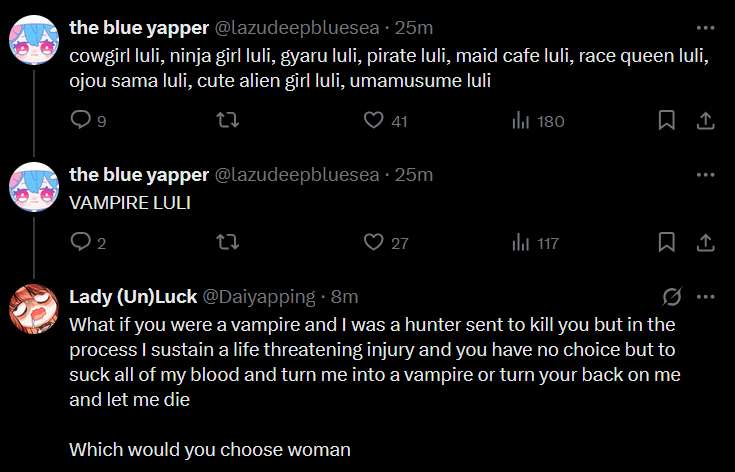
Task: Open Lady (Un)Luck profile name link
Action: pos(133,296)
